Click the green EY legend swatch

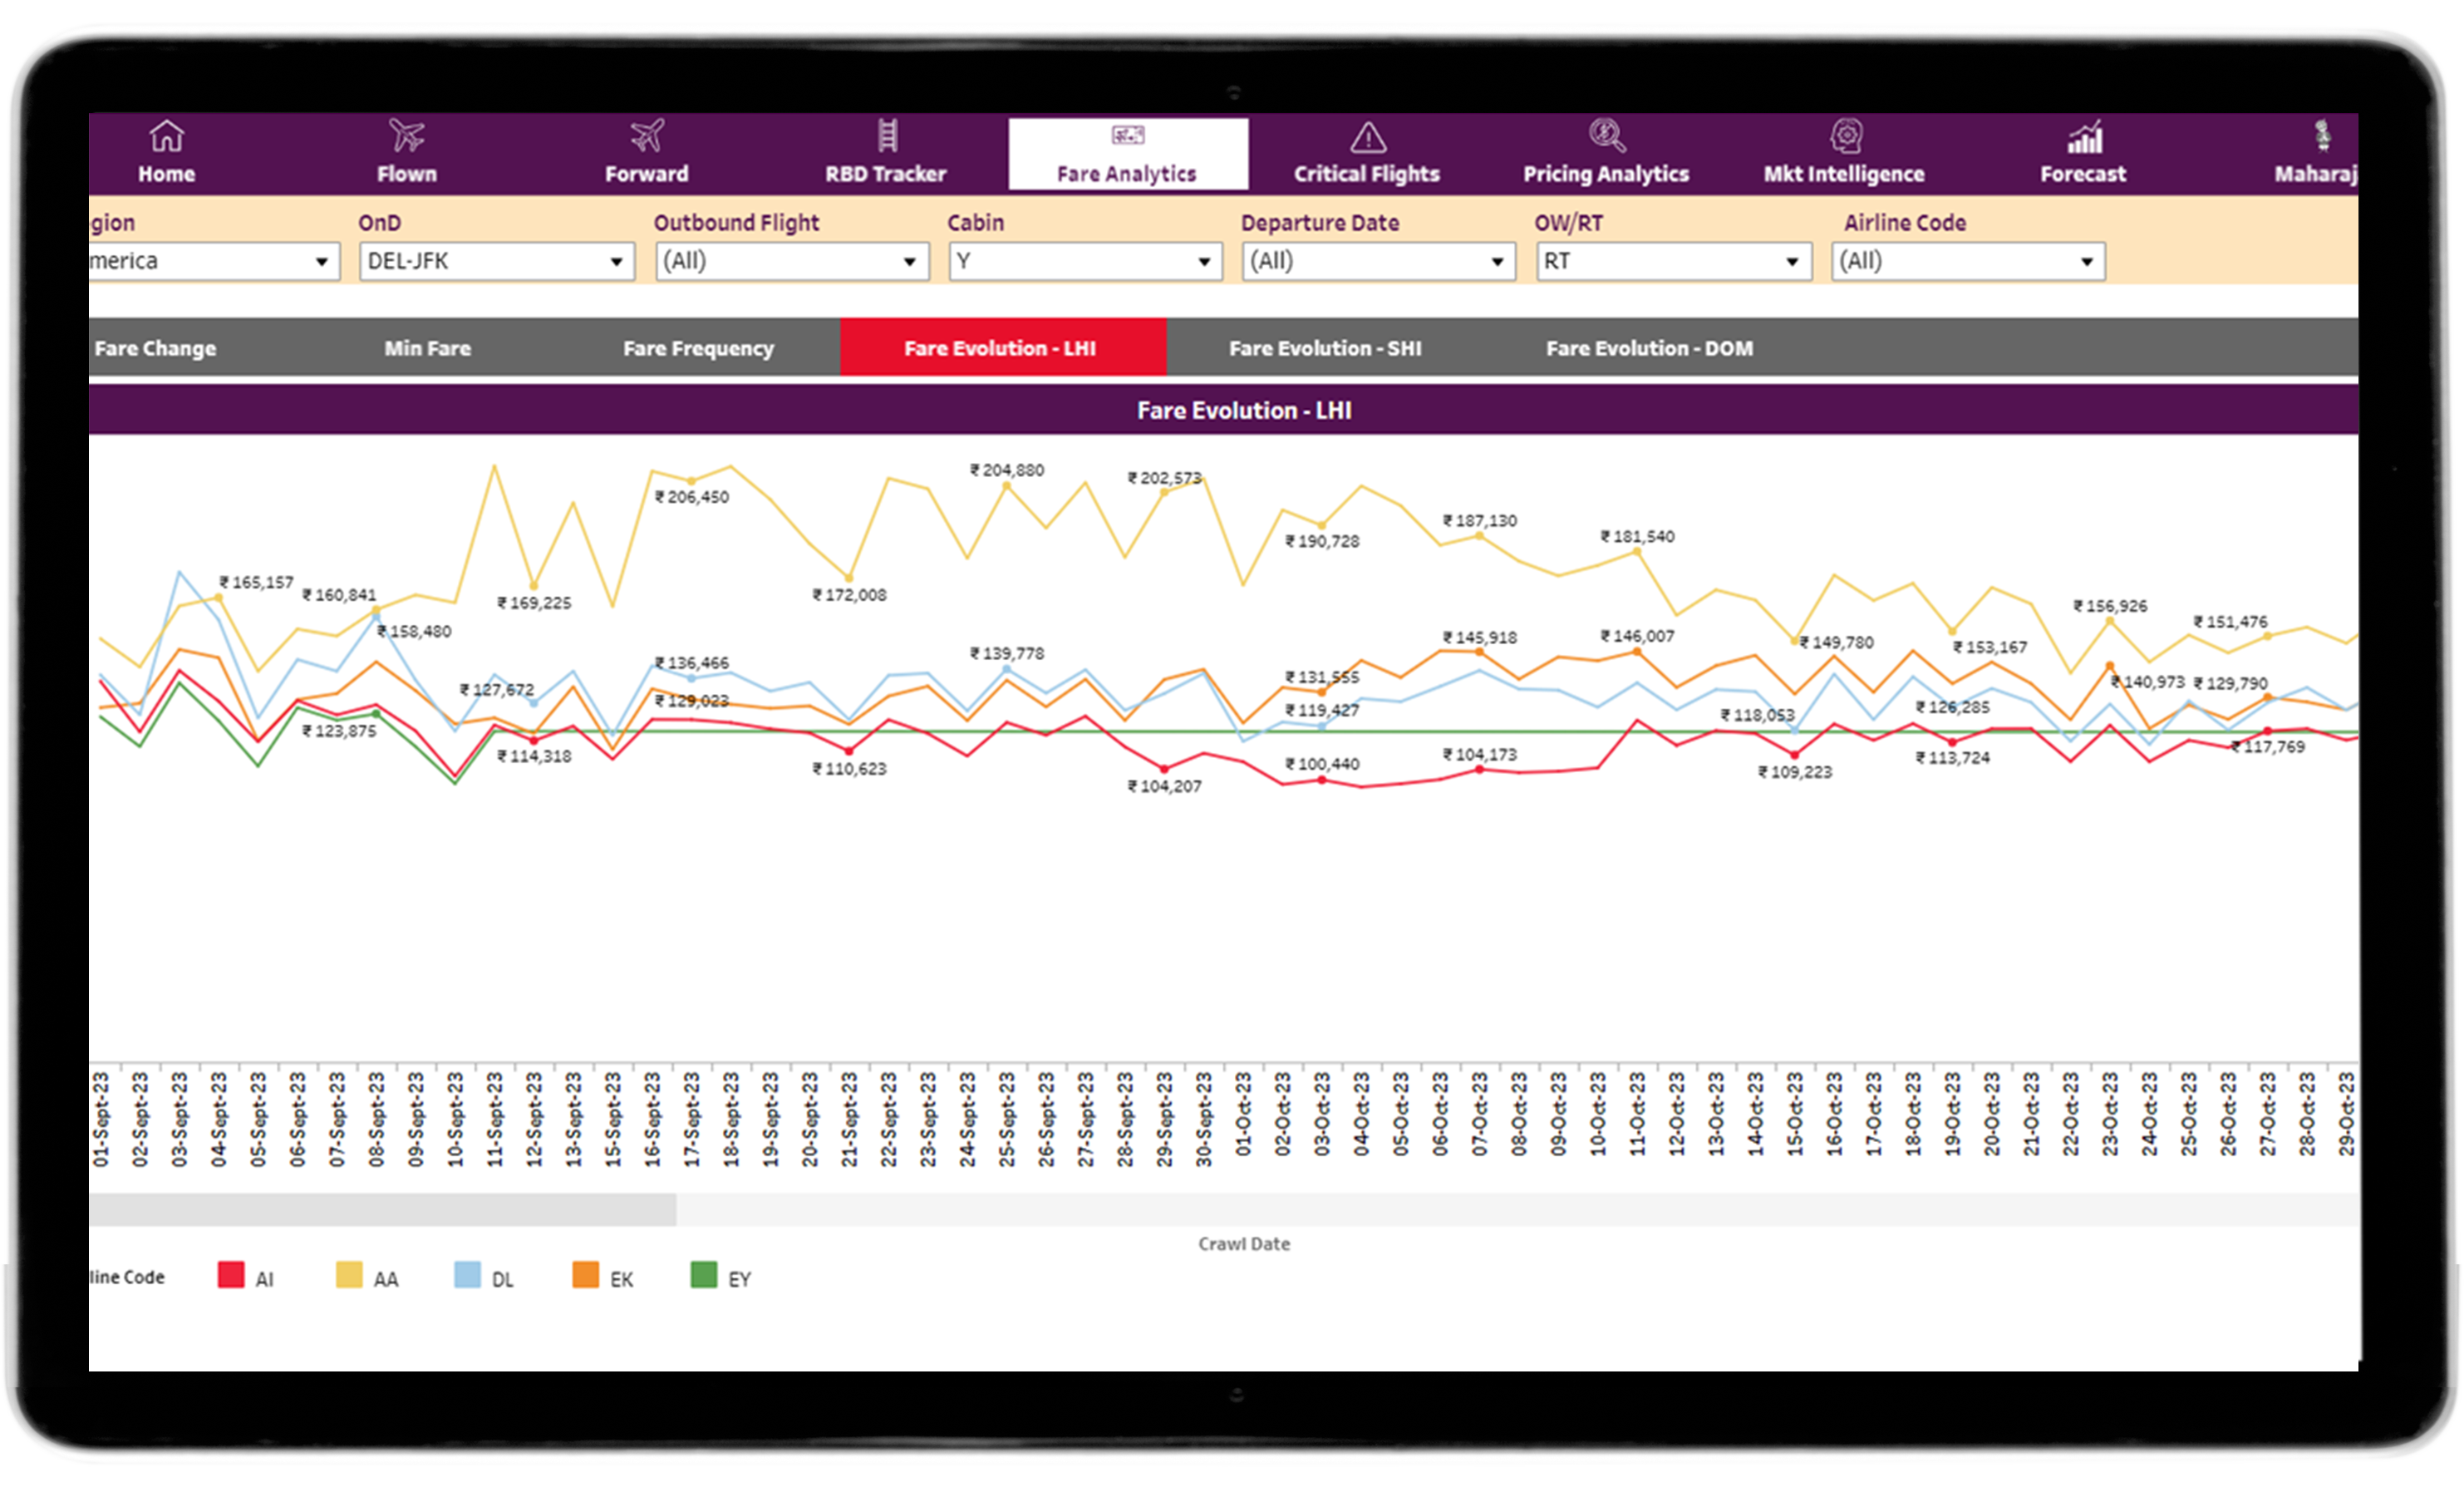pyautogui.click(x=704, y=1275)
